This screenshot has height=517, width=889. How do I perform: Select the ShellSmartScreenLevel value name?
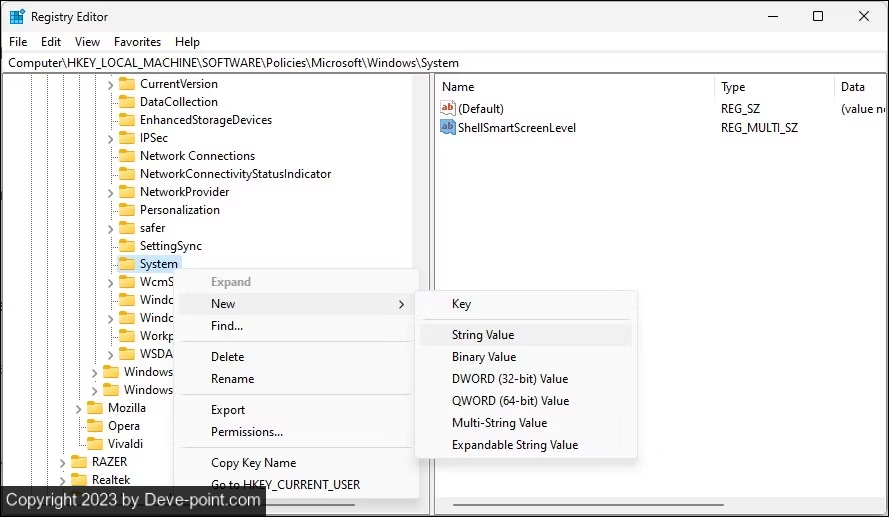(x=517, y=128)
